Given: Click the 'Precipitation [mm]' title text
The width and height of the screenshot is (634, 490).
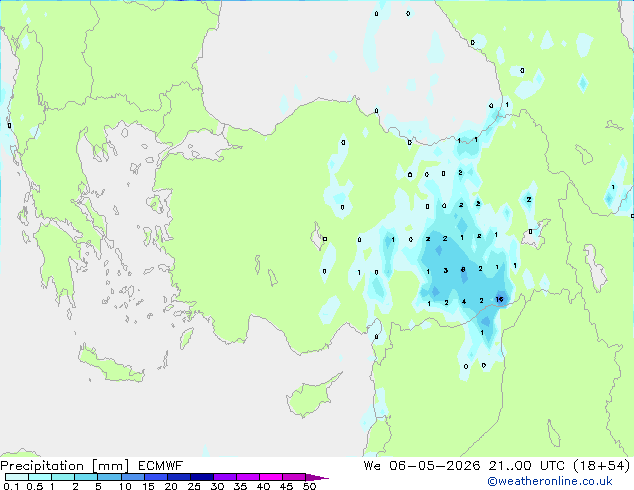Looking at the screenshot, I should click(x=65, y=466).
